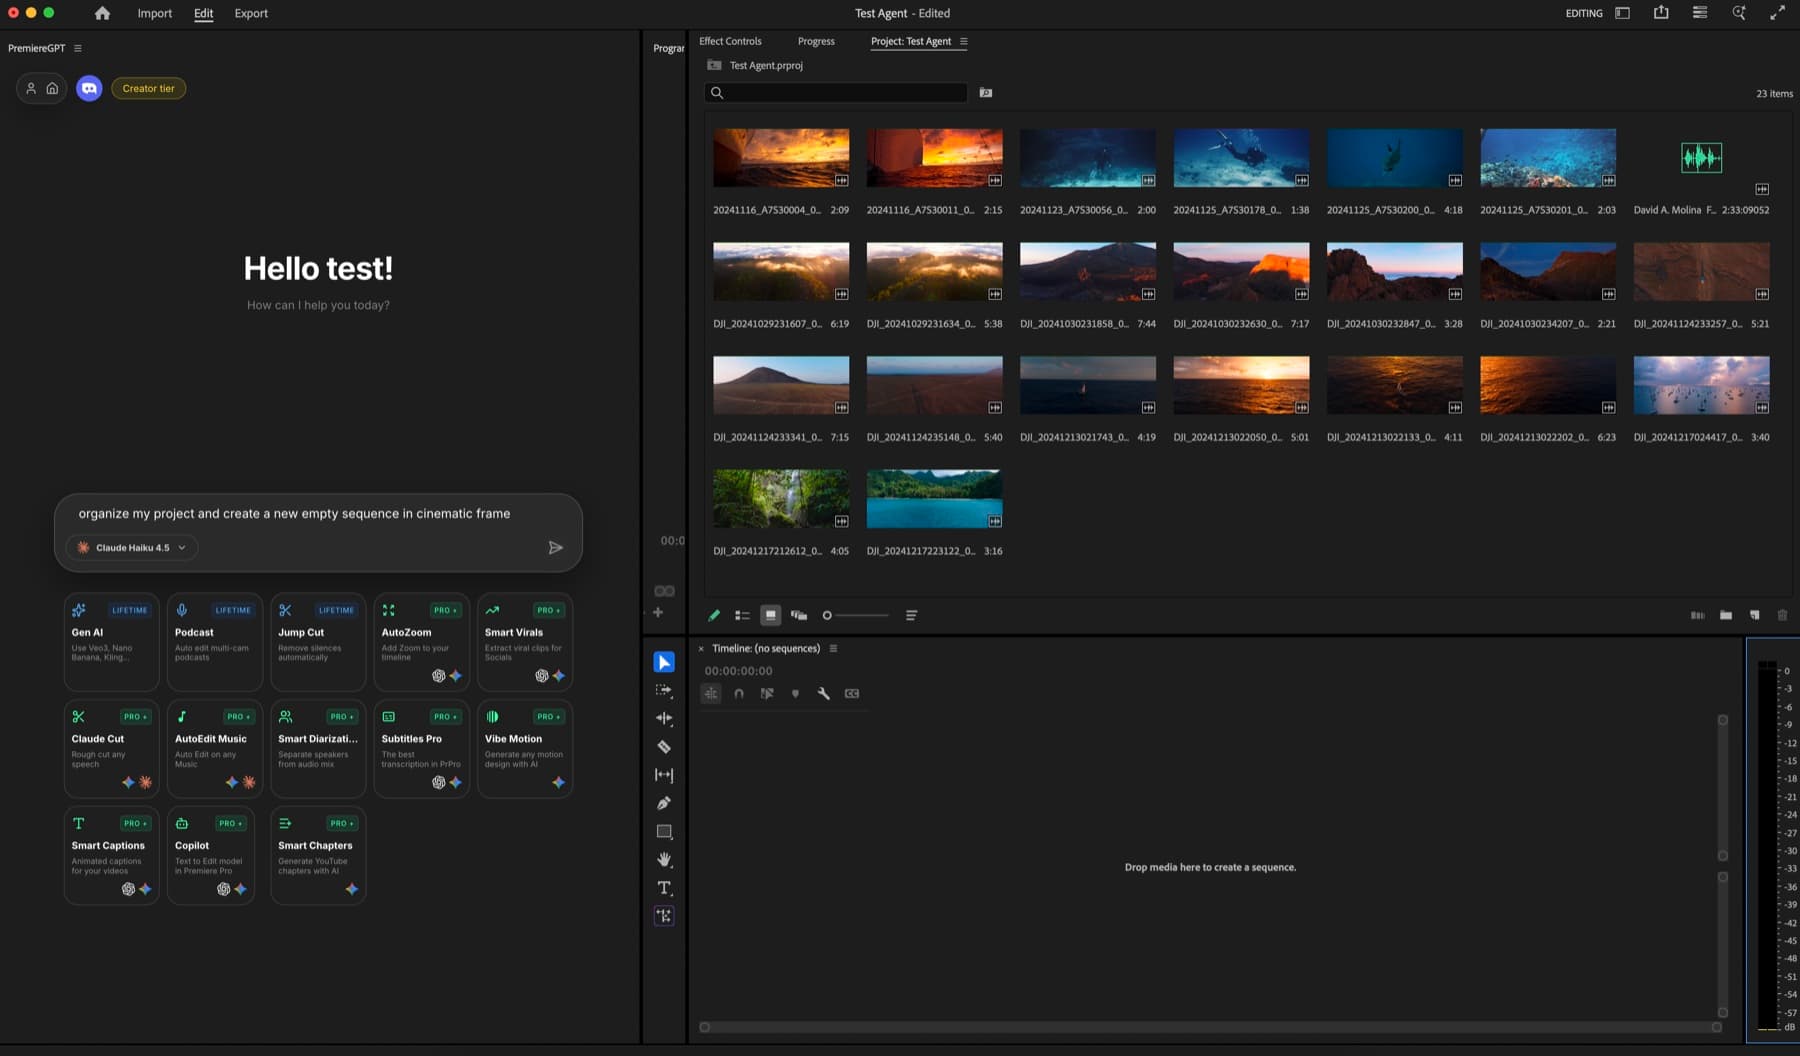Click the Creator tier badge
The image size is (1800, 1056).
[x=148, y=88]
